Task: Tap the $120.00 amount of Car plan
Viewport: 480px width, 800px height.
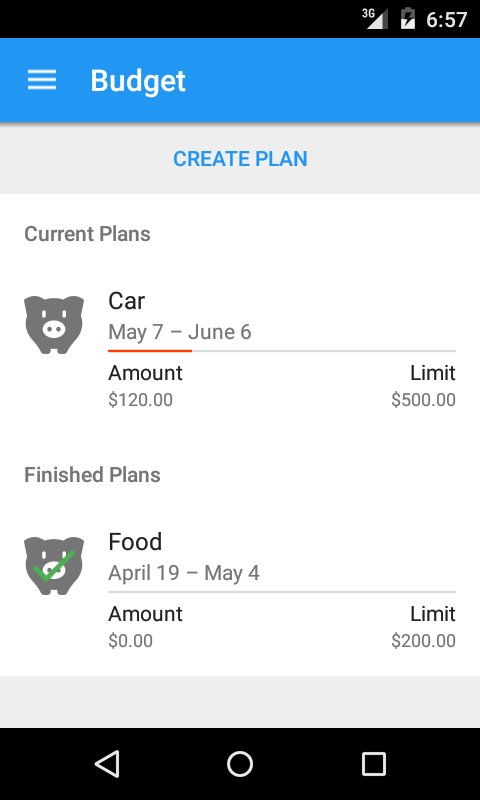Action: click(x=140, y=400)
